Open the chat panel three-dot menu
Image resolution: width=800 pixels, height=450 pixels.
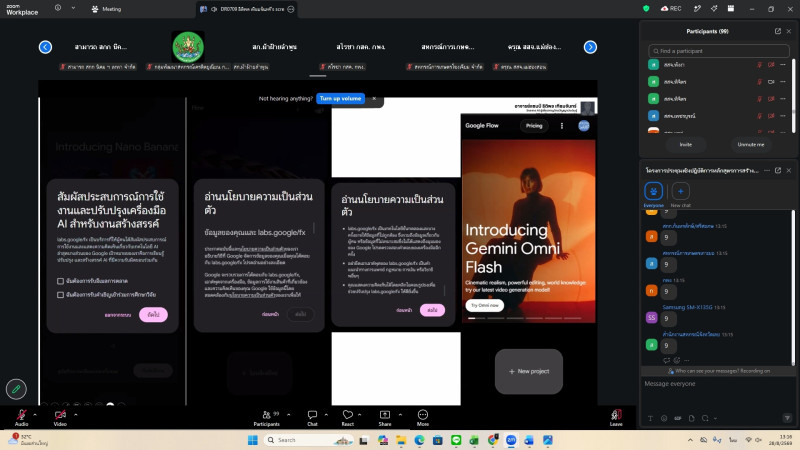(x=767, y=170)
